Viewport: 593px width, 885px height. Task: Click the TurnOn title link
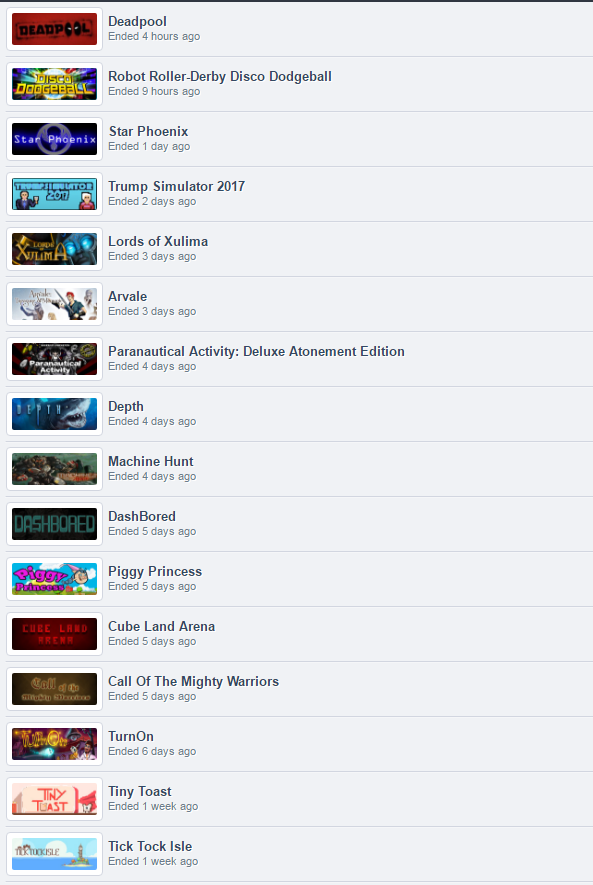[131, 737]
